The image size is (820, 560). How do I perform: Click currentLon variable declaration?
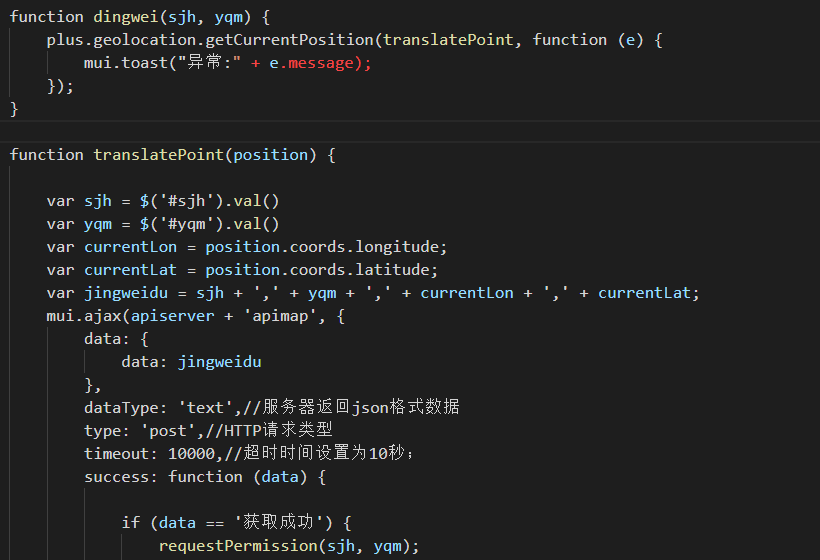(130, 247)
